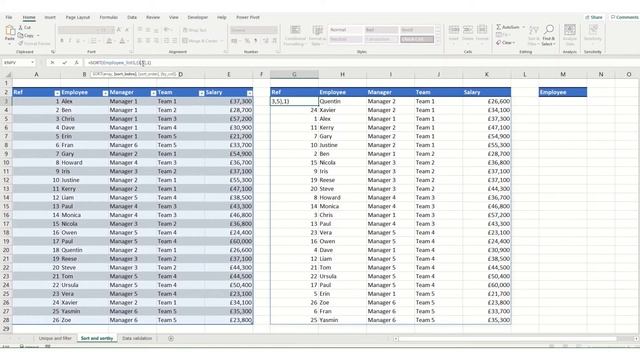Open the Power Pivot ribbon tab
Image resolution: width=640 pixels, height=360 pixels.
[x=248, y=17]
